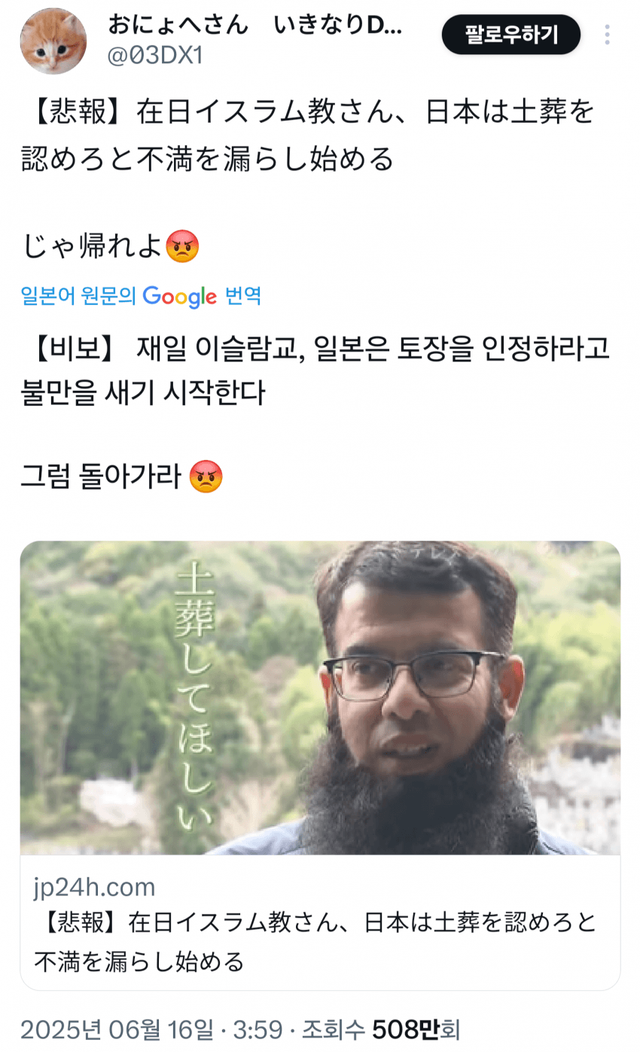This screenshot has width=640, height=1052.
Task: Select the Japanese 【悲報】 tweet headline text
Action: 308,135
